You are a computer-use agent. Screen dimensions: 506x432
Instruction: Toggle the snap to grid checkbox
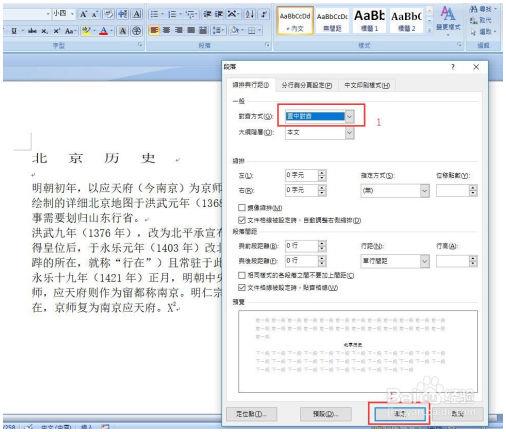tap(242, 287)
